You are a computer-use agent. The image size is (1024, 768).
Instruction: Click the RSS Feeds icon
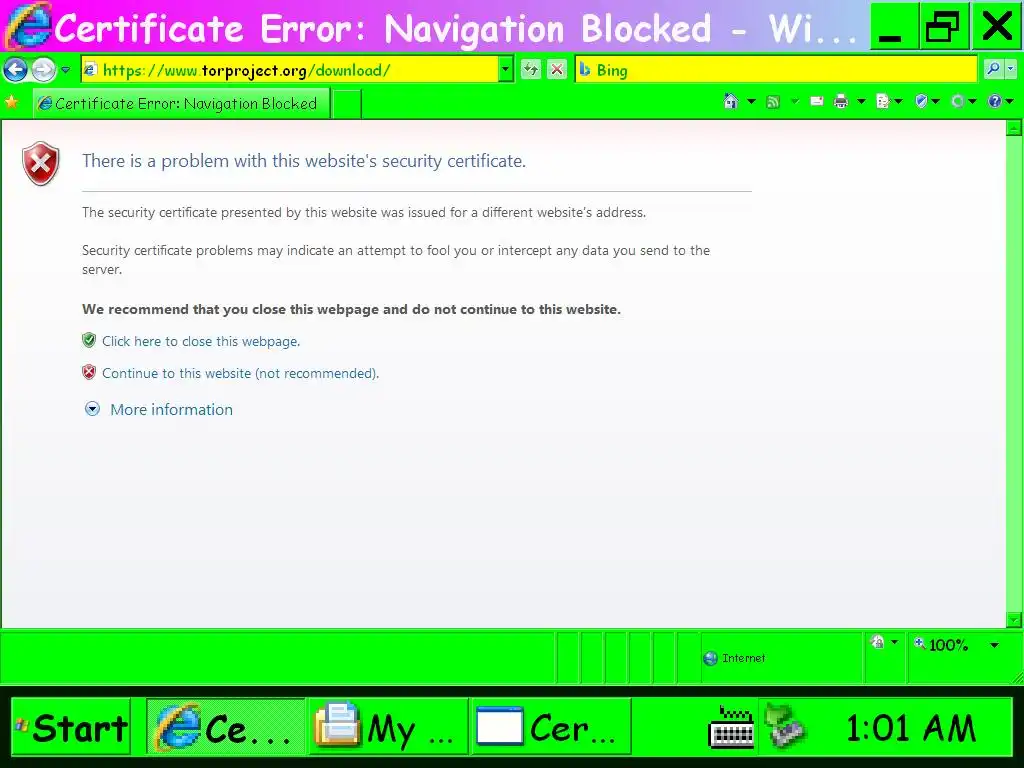click(773, 101)
